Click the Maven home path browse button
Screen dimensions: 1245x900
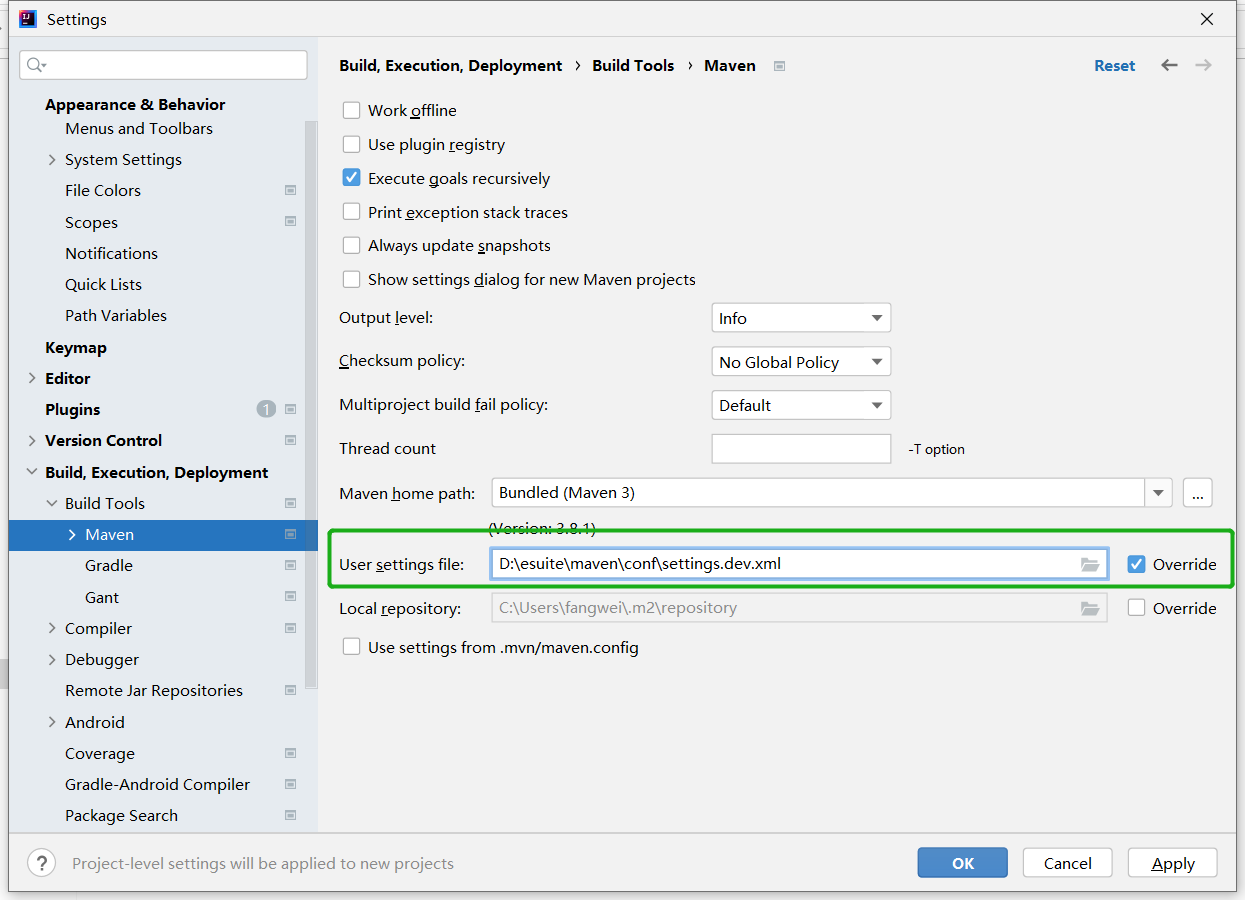tap(1198, 492)
